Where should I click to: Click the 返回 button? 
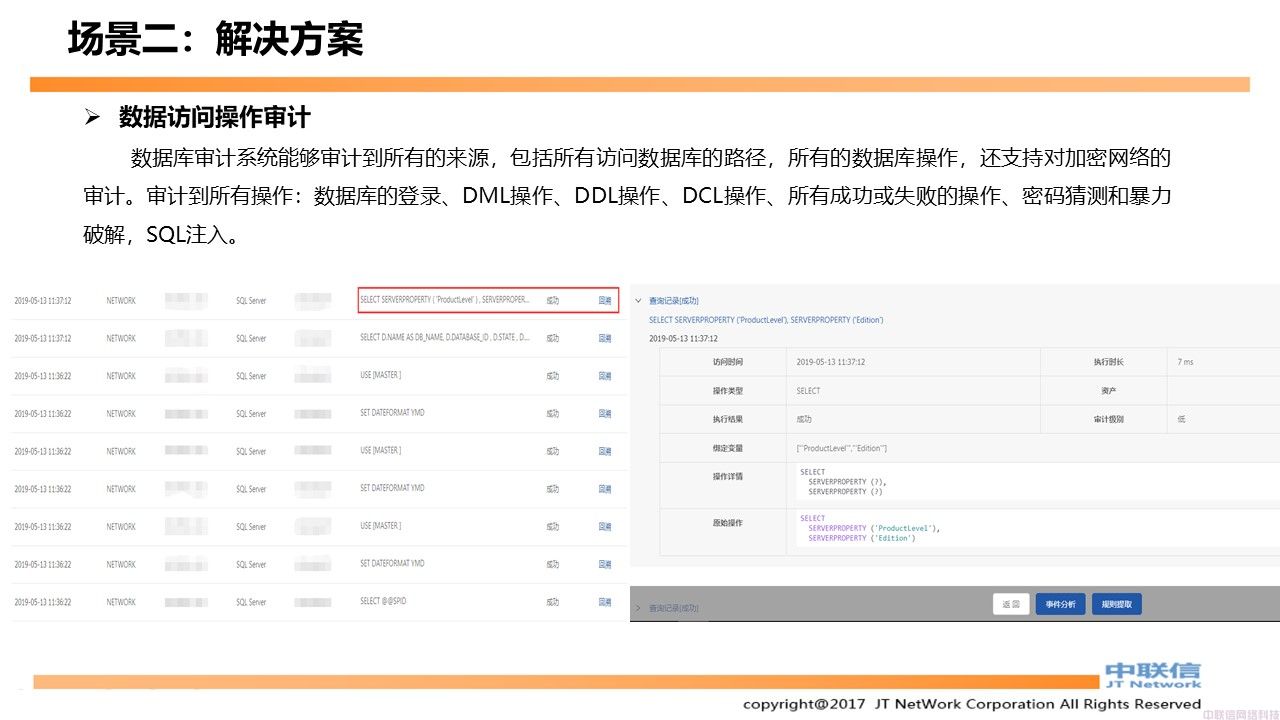[x=1011, y=604]
